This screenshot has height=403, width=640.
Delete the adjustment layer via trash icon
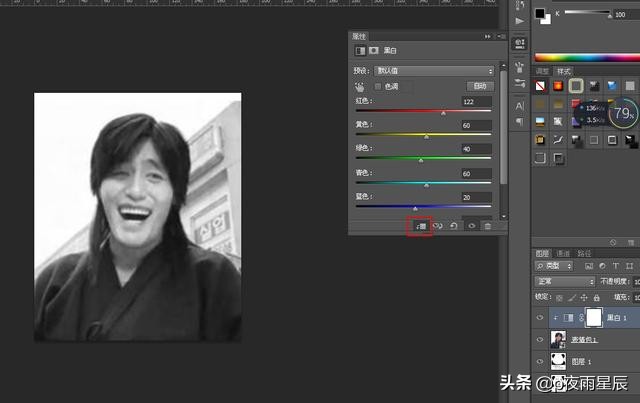point(487,226)
